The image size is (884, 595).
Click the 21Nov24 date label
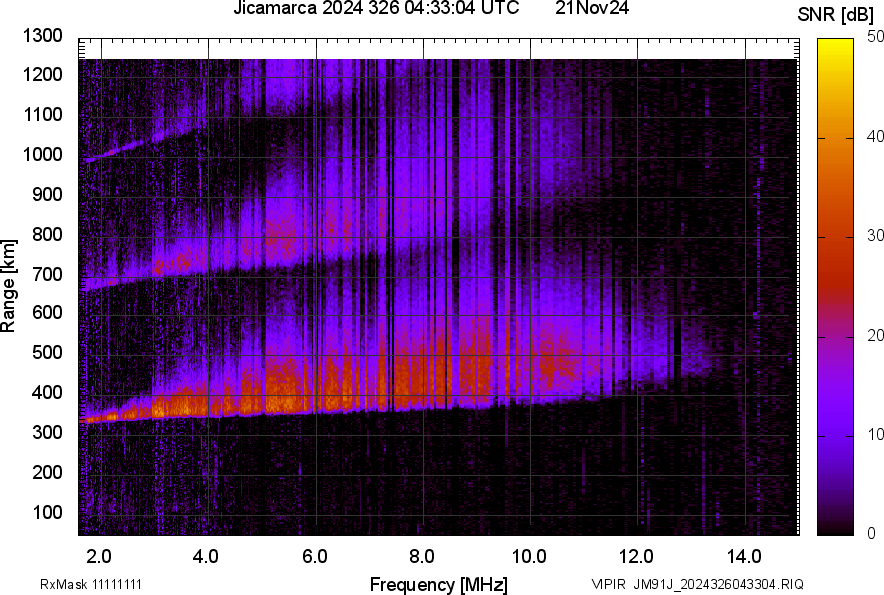click(x=592, y=9)
